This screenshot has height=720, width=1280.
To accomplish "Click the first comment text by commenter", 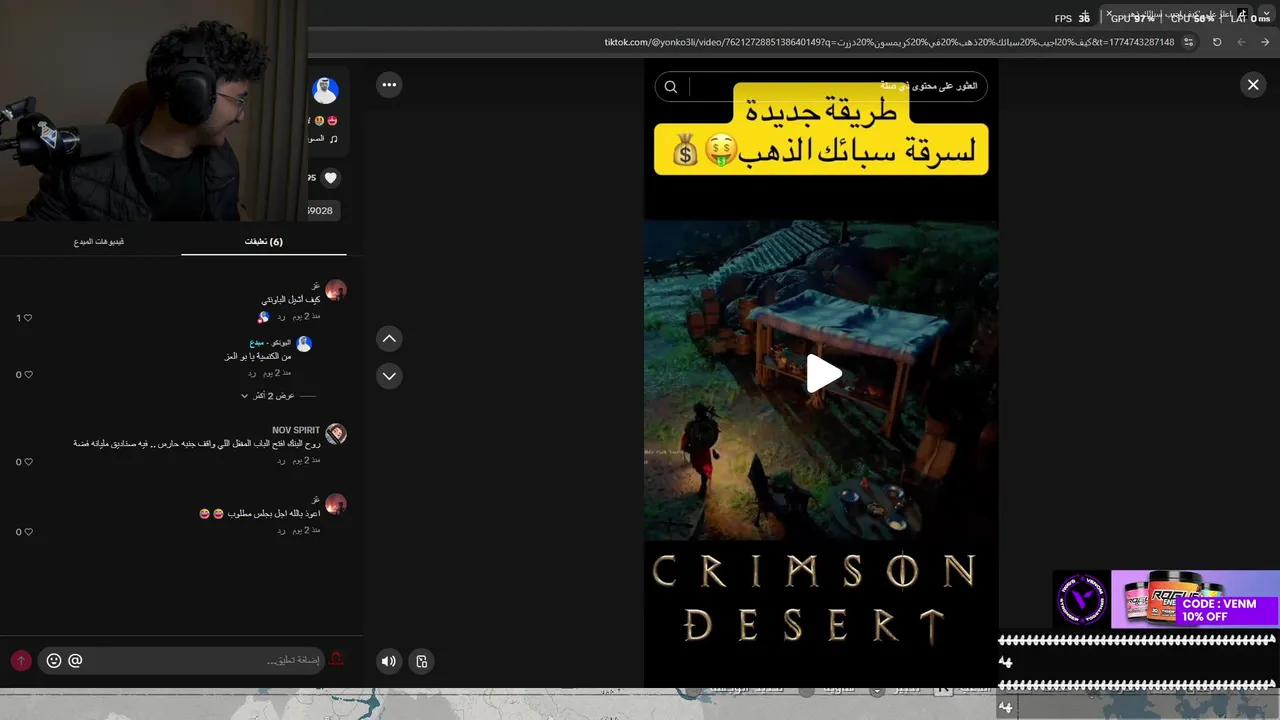I will point(291,300).
